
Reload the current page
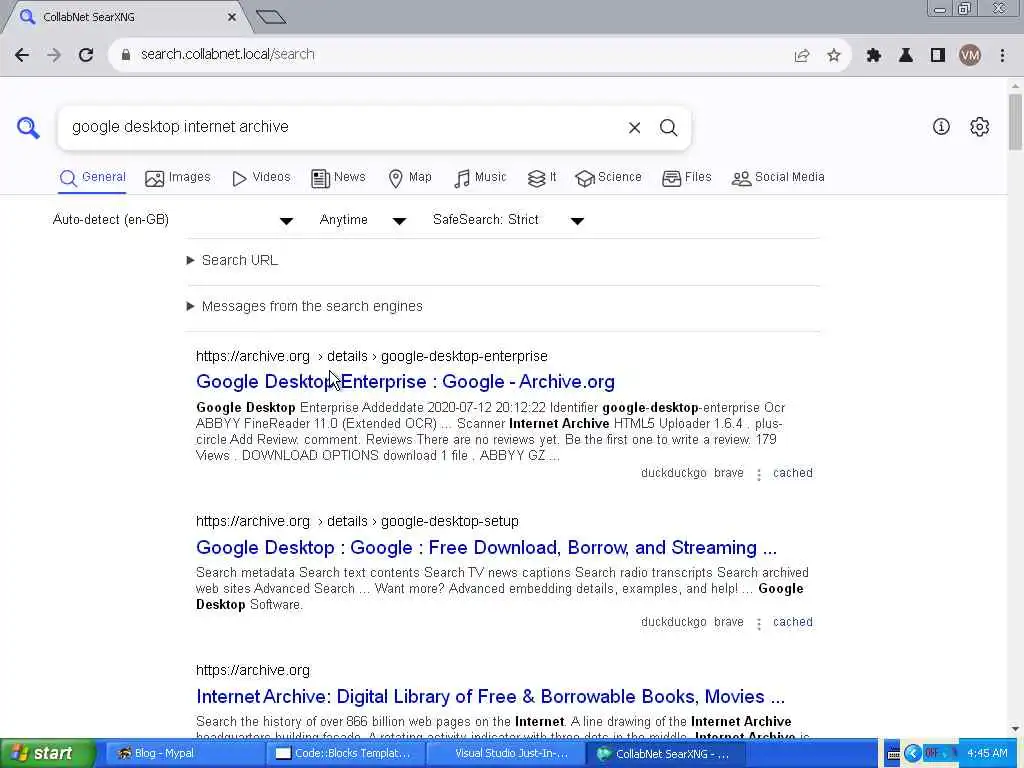coord(86,55)
